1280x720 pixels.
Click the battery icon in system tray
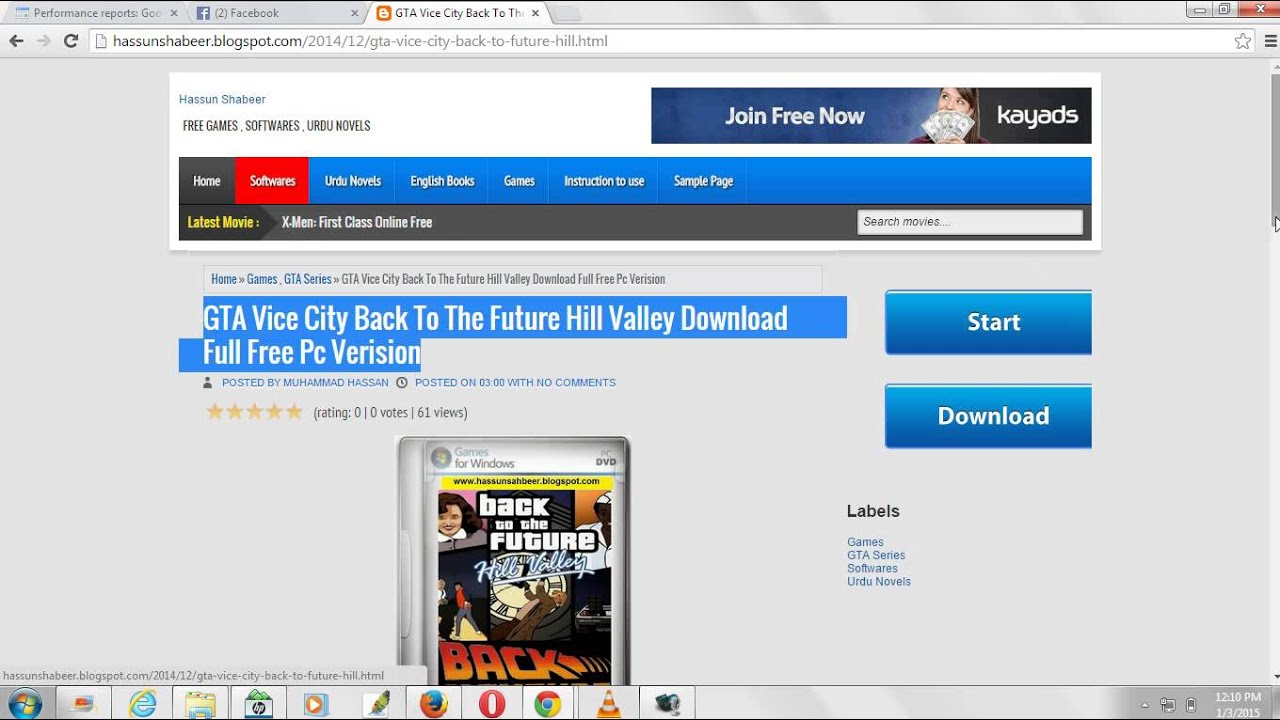1191,704
